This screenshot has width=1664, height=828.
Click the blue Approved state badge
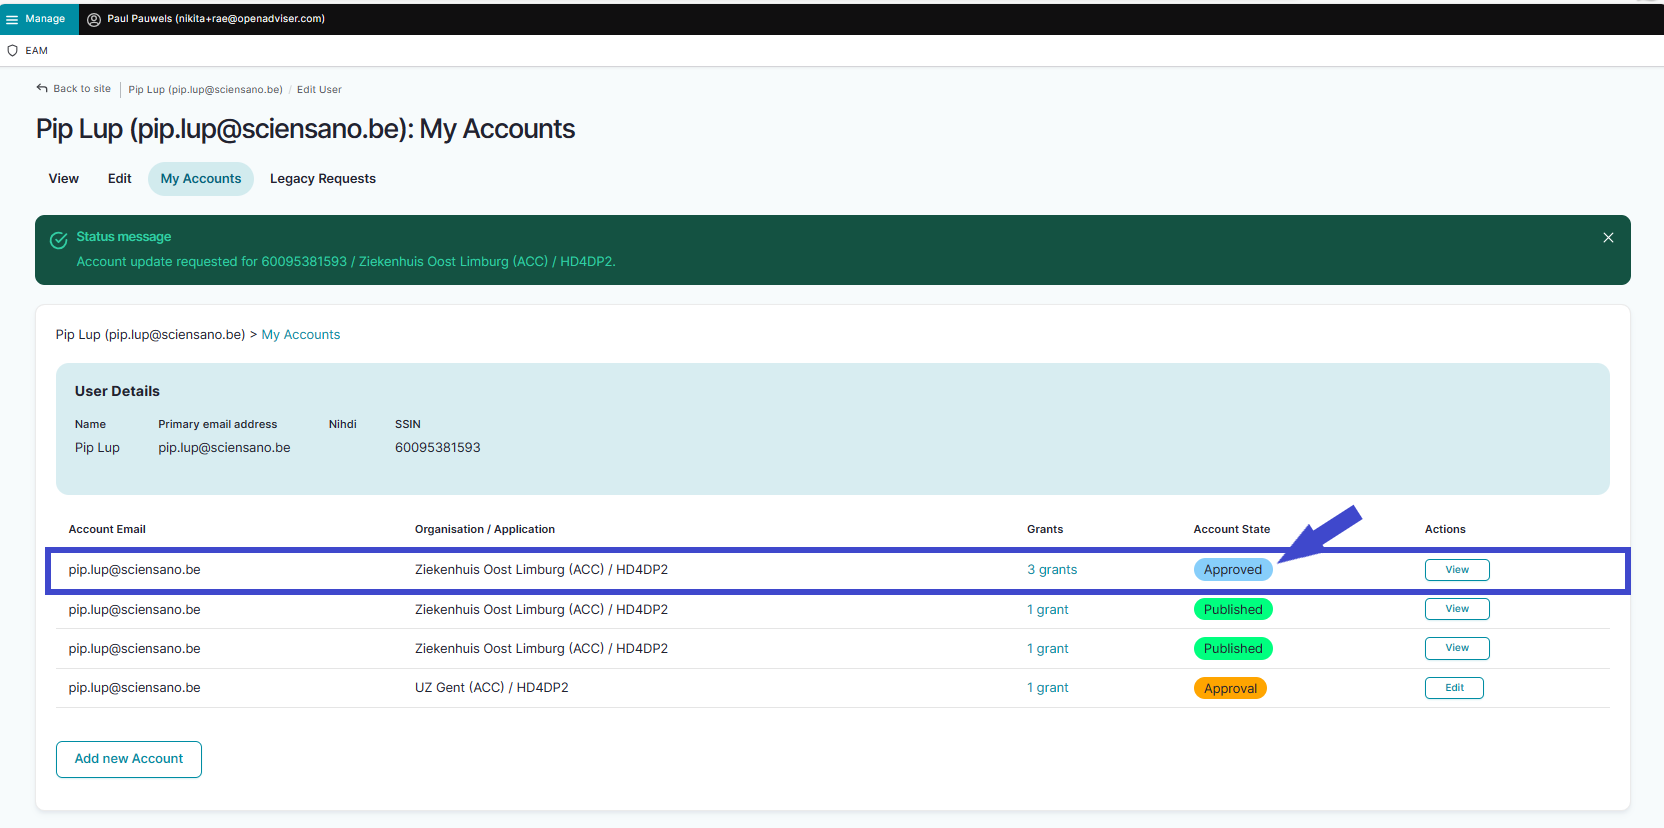(x=1232, y=570)
